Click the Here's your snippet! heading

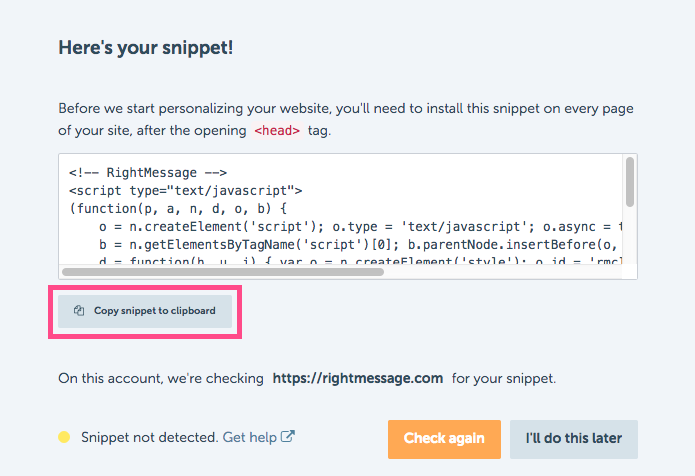146,47
